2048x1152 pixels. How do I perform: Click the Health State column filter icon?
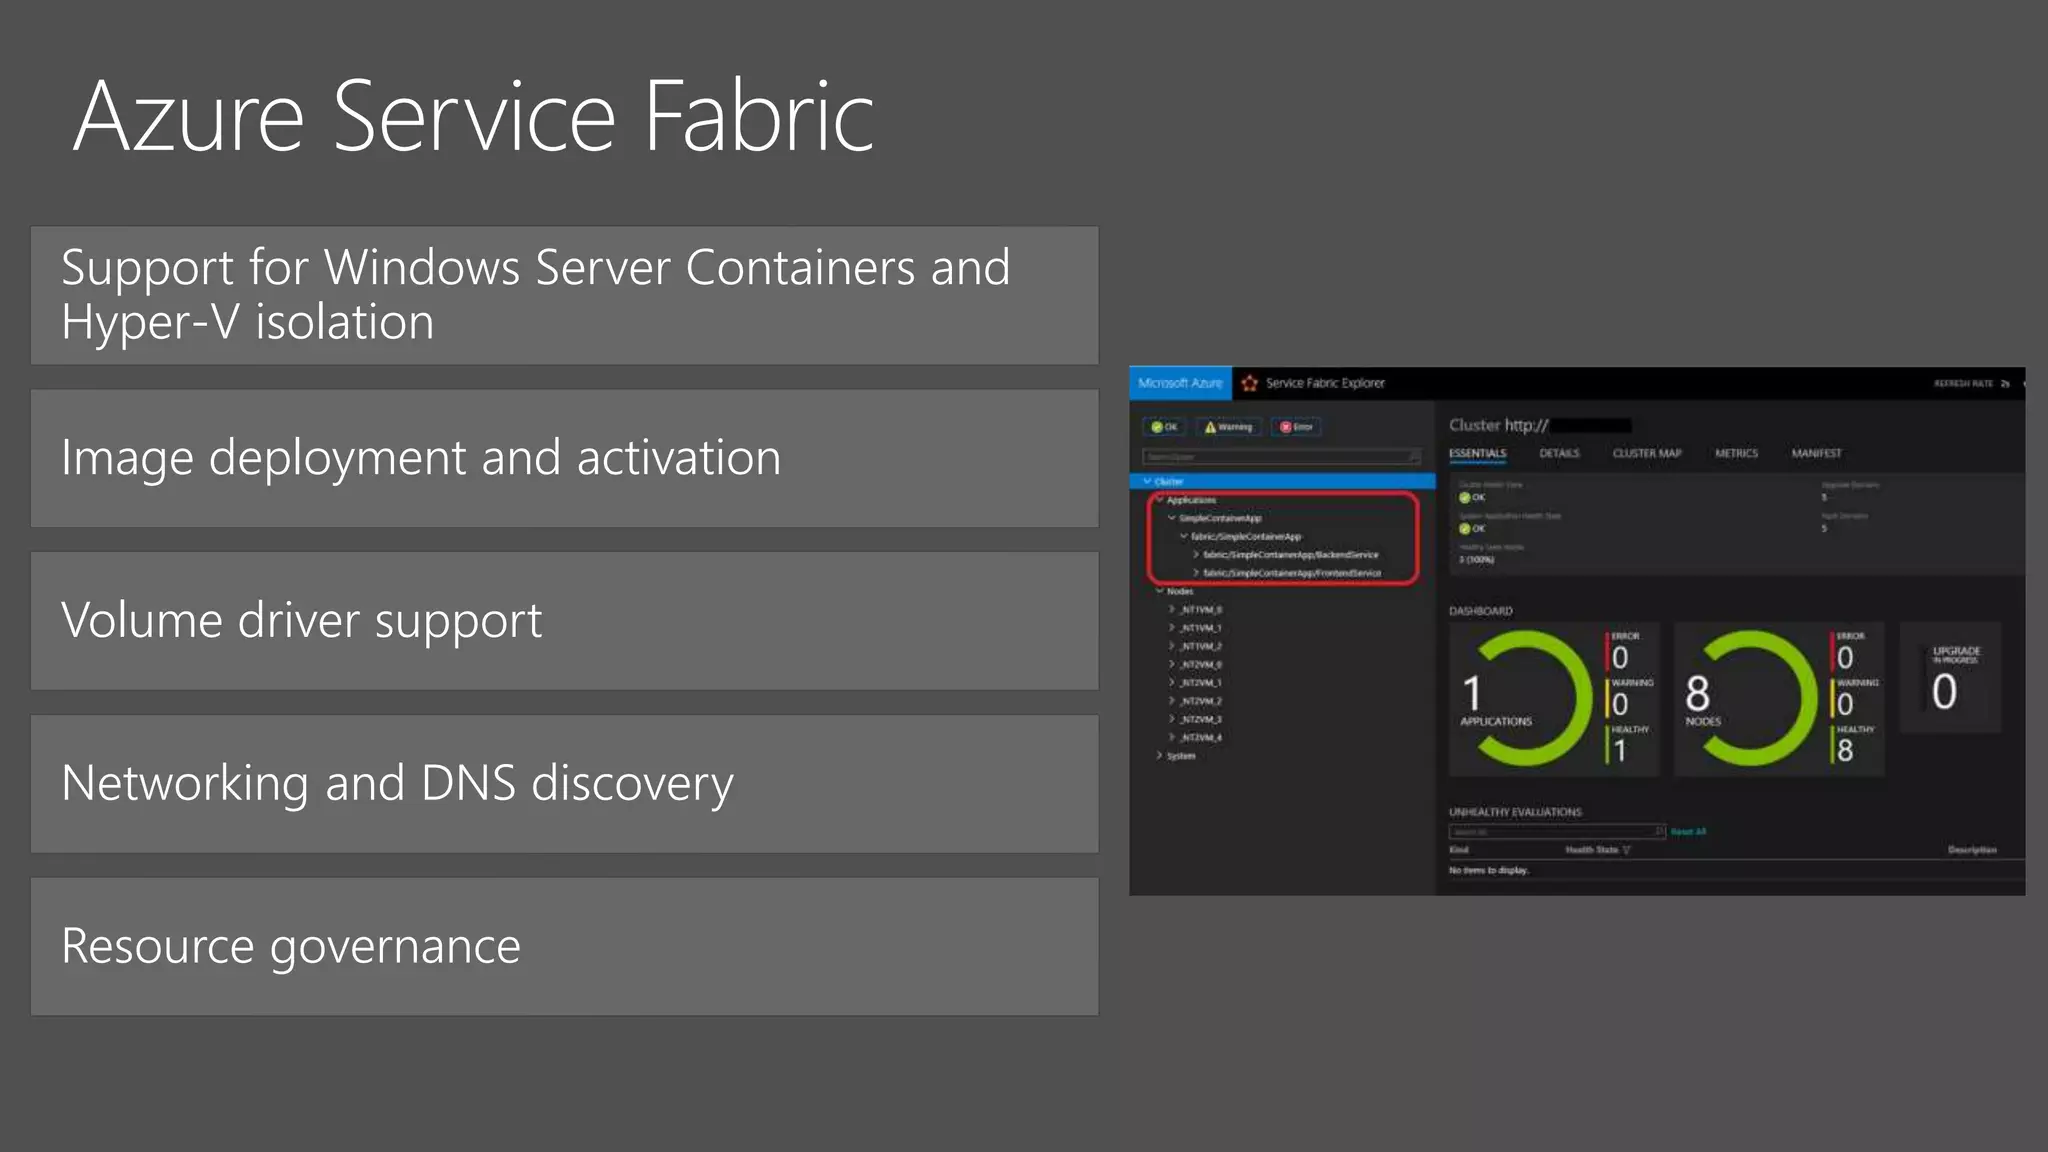pyautogui.click(x=1627, y=850)
